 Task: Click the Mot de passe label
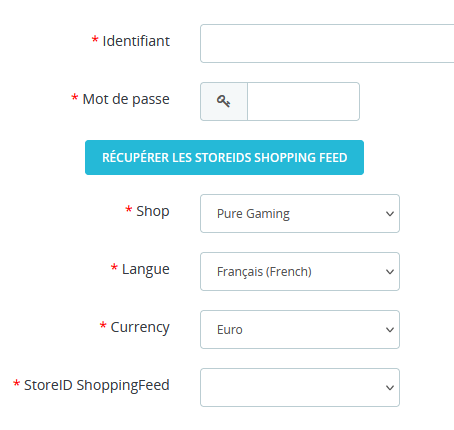point(126,99)
